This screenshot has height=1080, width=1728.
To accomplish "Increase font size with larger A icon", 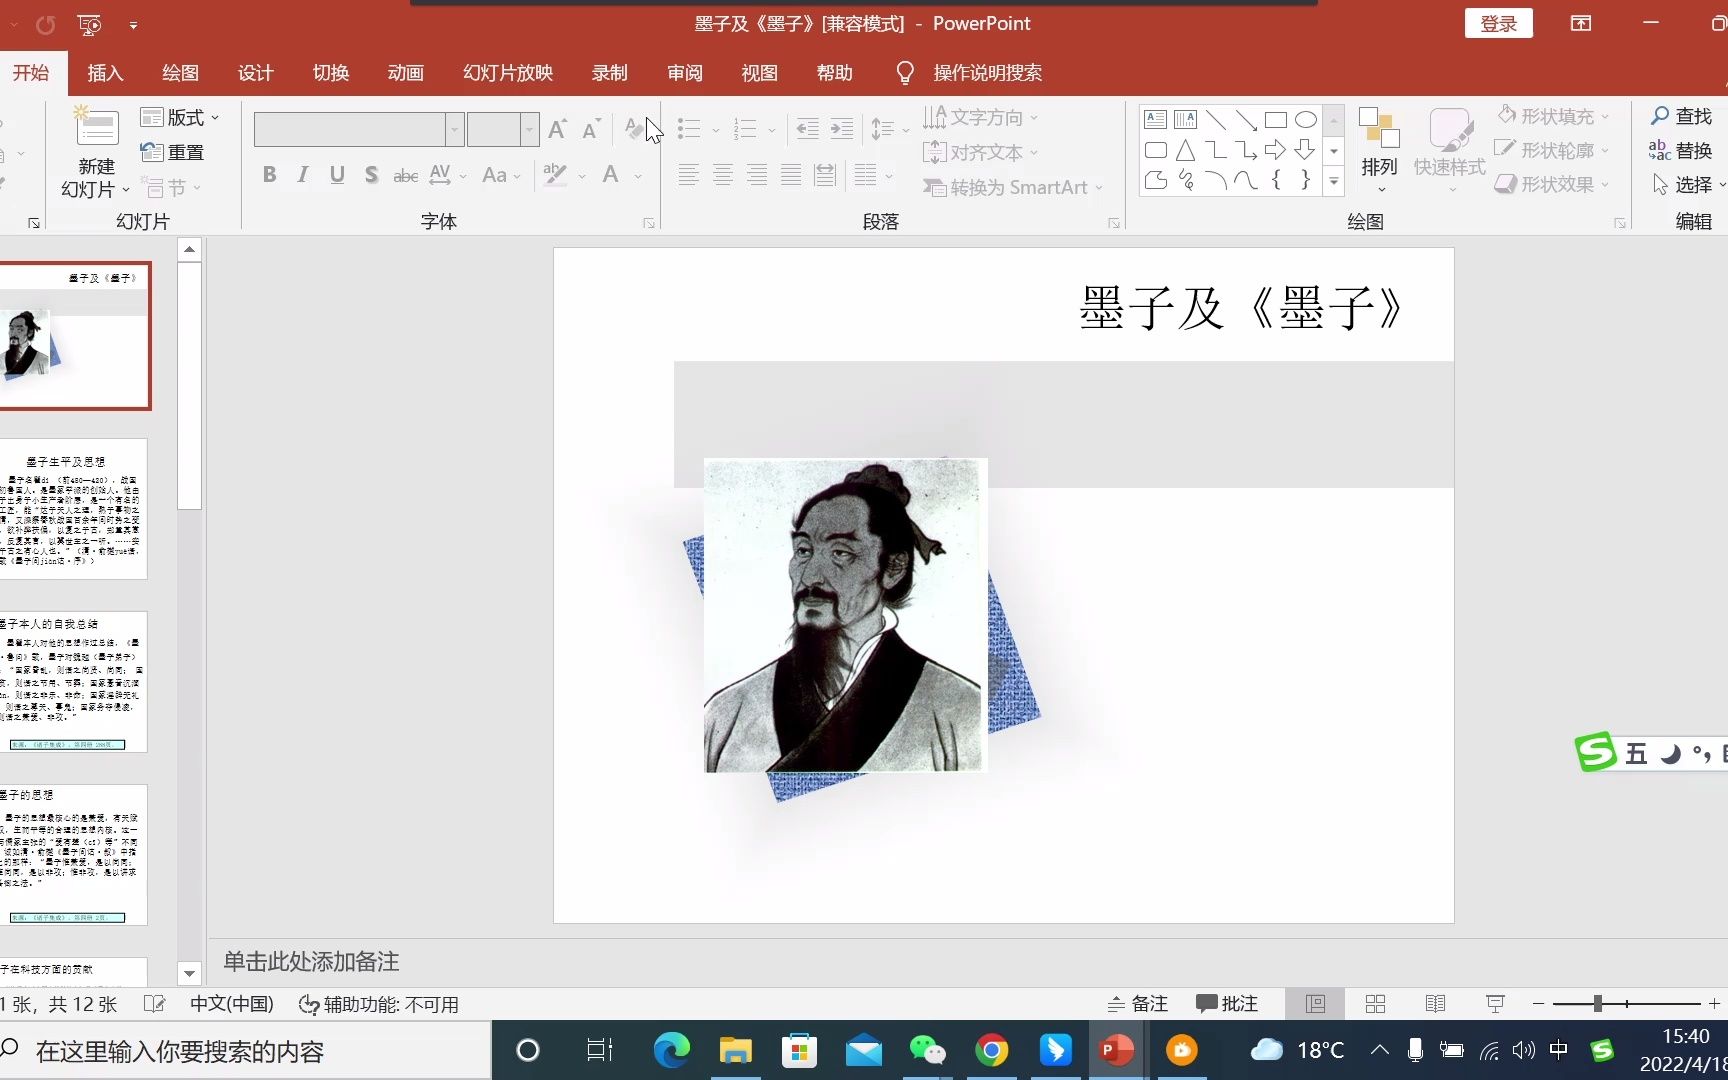I will (557, 129).
